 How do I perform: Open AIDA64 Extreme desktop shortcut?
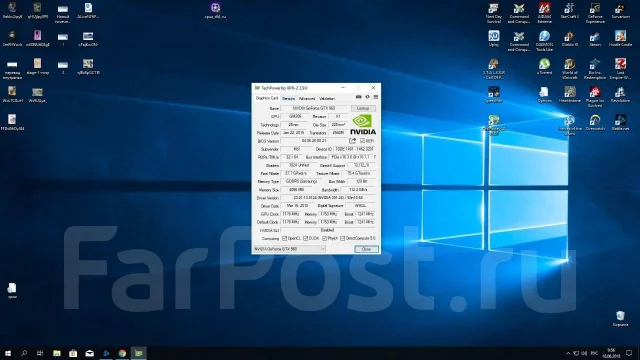point(544,12)
